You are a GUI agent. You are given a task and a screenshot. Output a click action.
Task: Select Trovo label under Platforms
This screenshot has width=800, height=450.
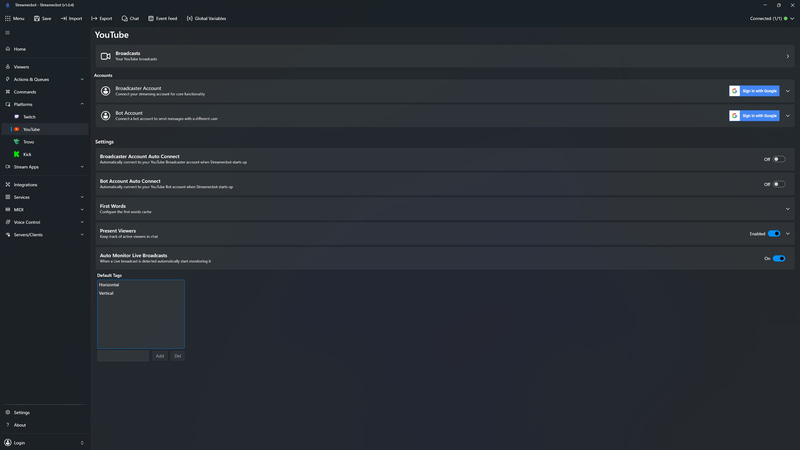click(x=29, y=142)
